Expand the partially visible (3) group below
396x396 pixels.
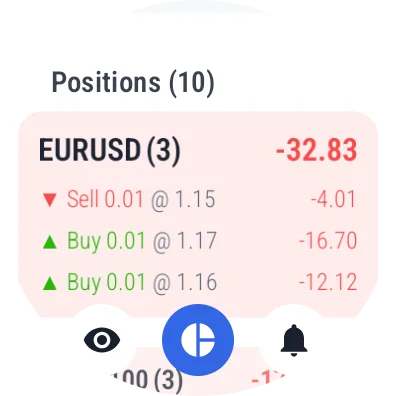[x=147, y=380]
